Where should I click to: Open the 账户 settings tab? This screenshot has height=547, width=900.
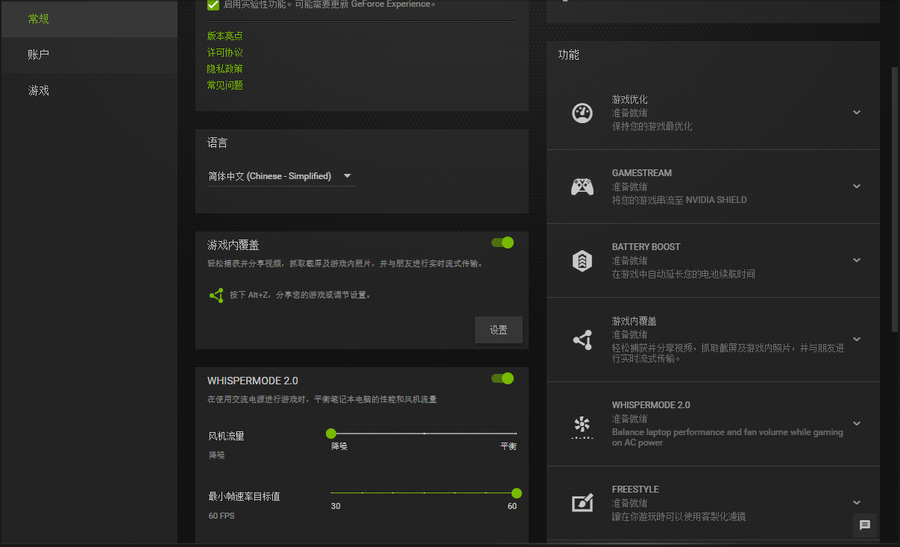point(89,55)
